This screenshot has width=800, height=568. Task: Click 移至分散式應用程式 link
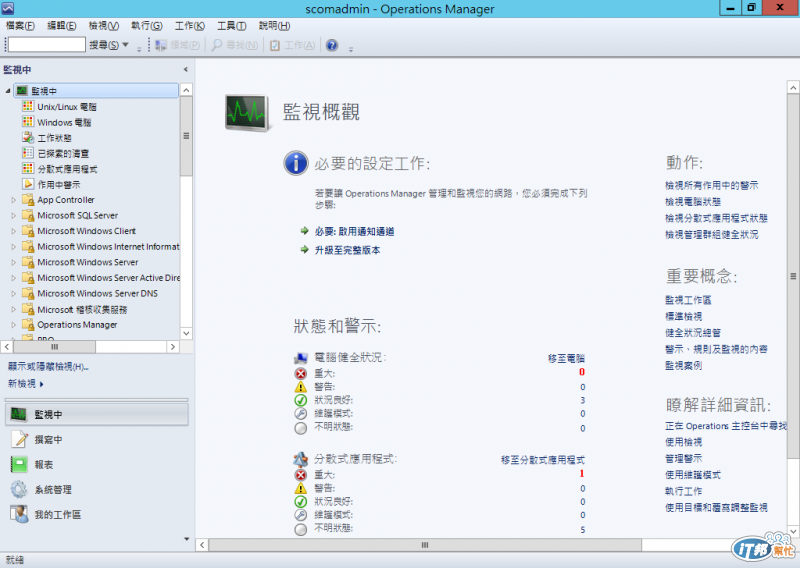(543, 460)
